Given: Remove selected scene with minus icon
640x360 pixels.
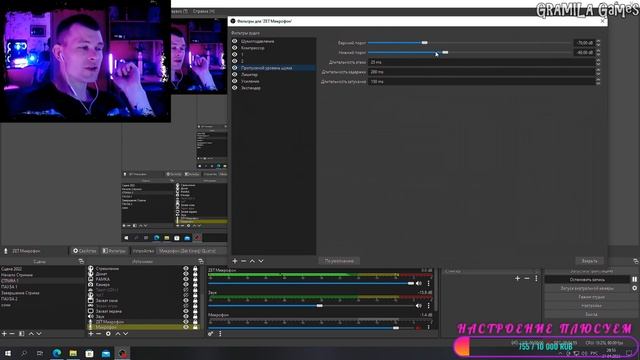Looking at the screenshot, I should (x=12, y=333).
